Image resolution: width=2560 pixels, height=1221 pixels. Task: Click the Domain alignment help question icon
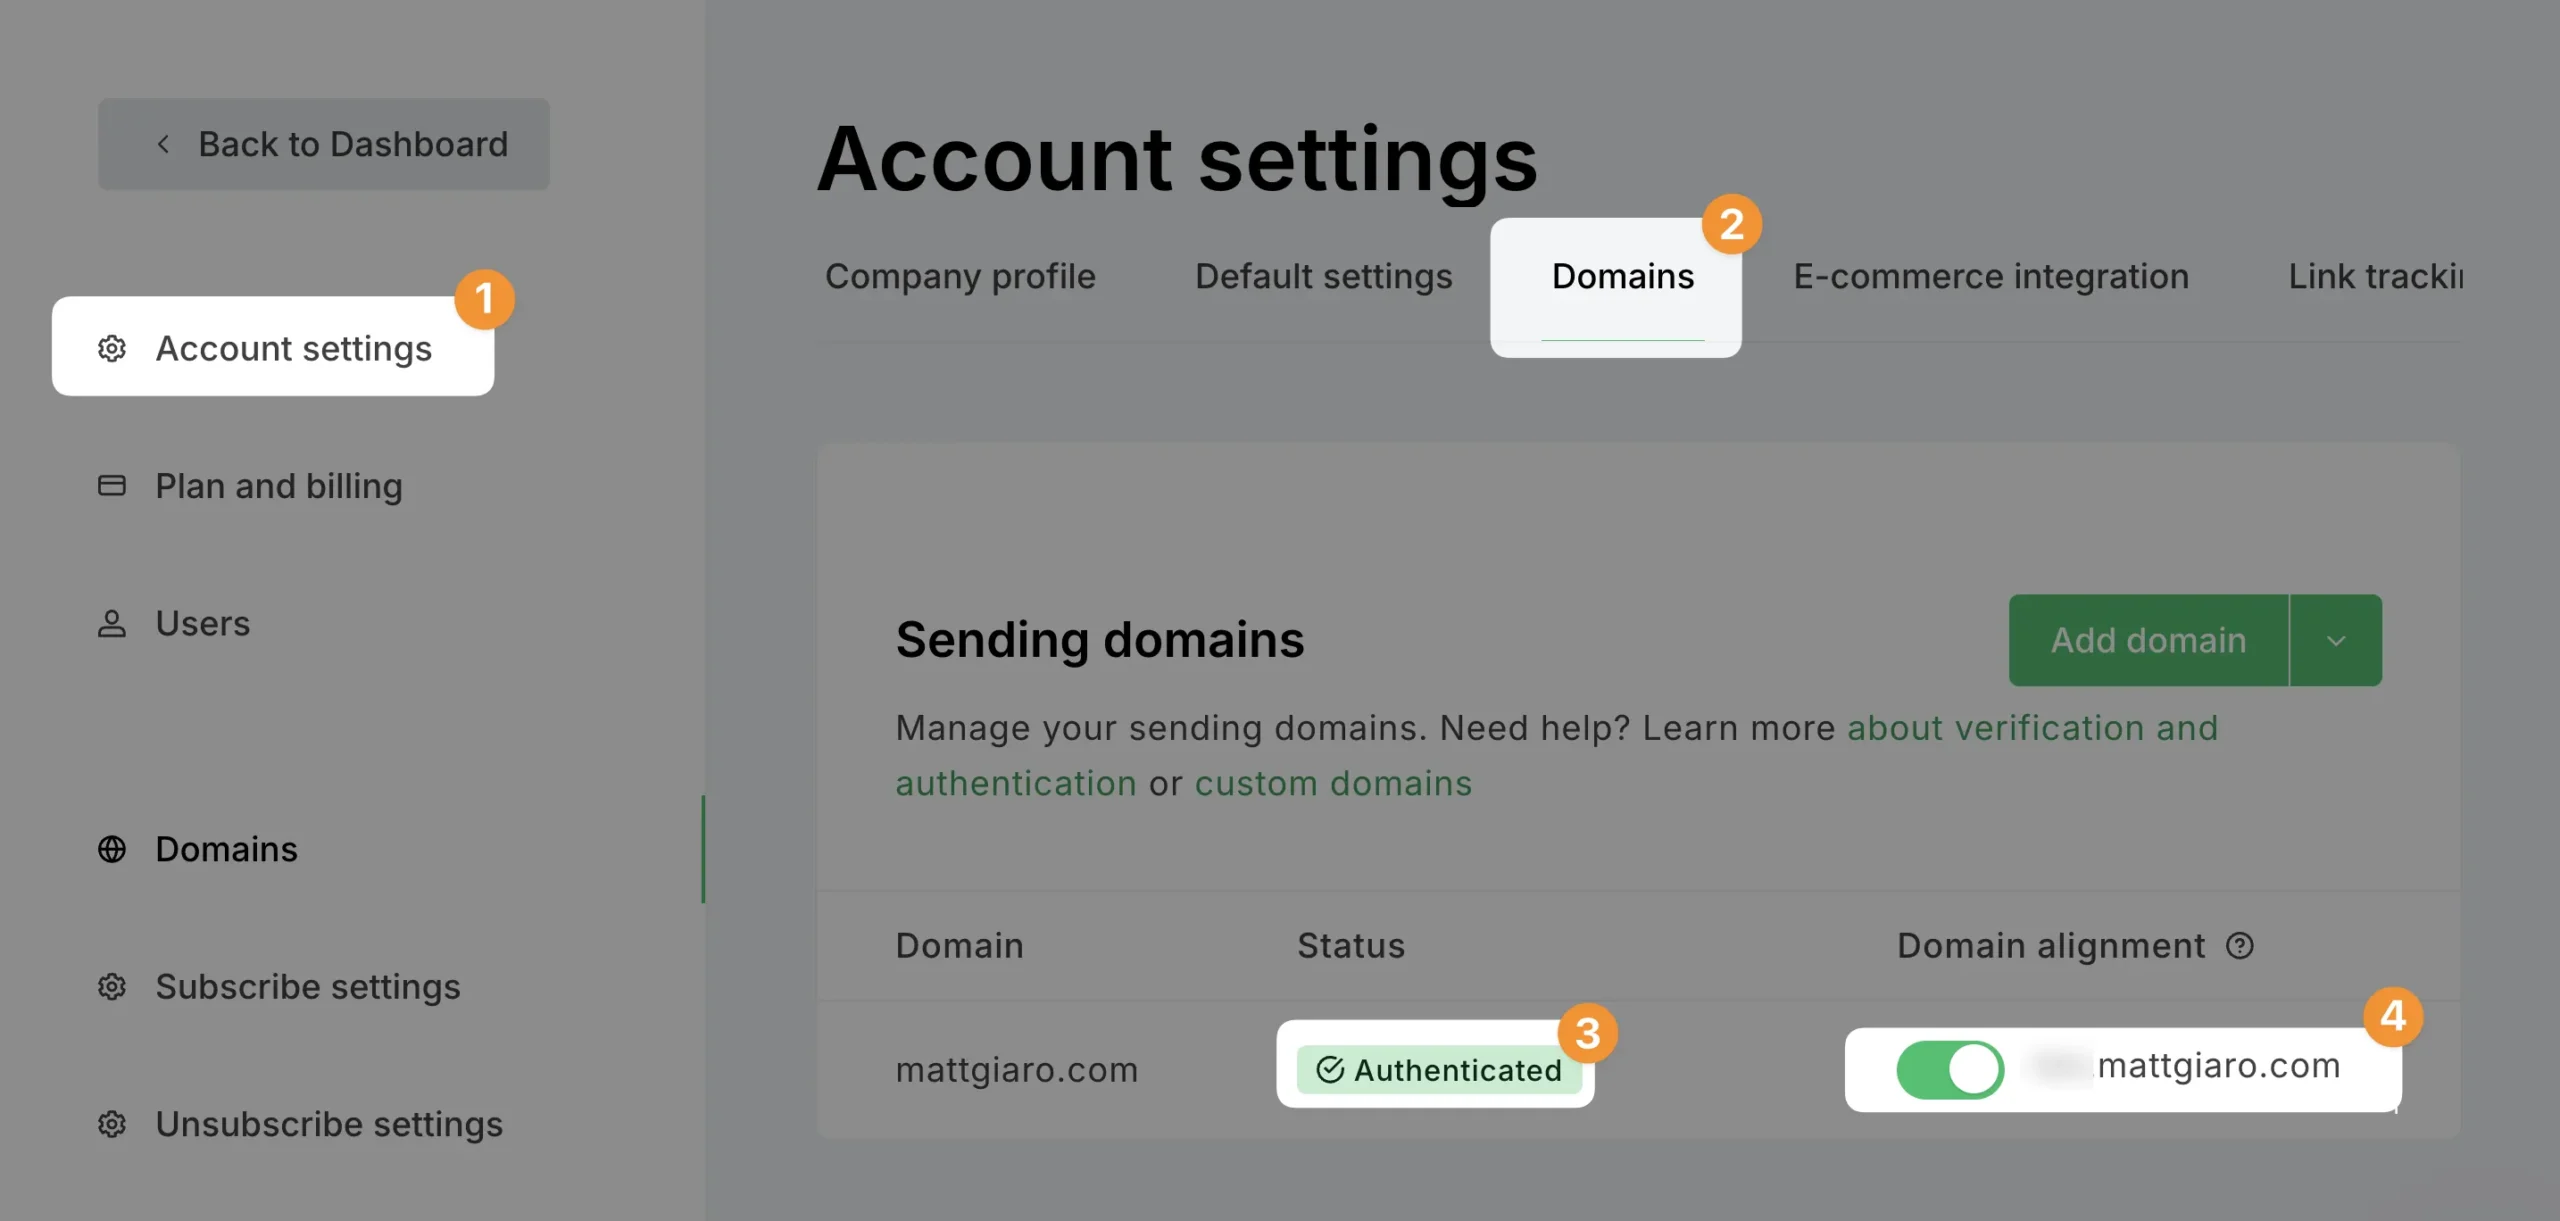click(2240, 946)
